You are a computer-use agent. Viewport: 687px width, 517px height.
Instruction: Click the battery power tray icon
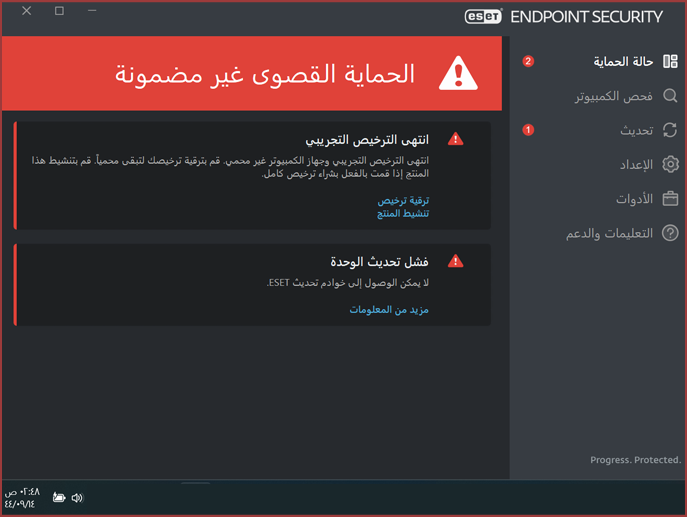click(59, 498)
